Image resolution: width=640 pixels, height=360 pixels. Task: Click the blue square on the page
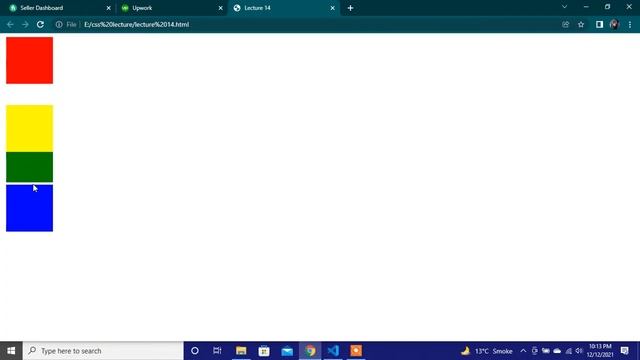[29, 208]
